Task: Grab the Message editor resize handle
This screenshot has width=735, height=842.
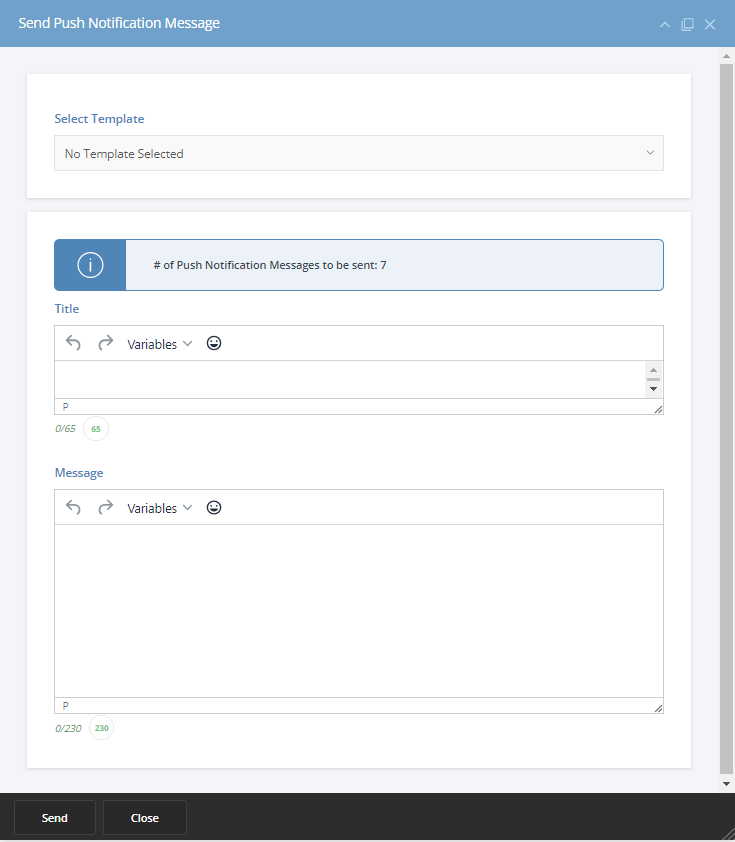Action: pos(658,708)
